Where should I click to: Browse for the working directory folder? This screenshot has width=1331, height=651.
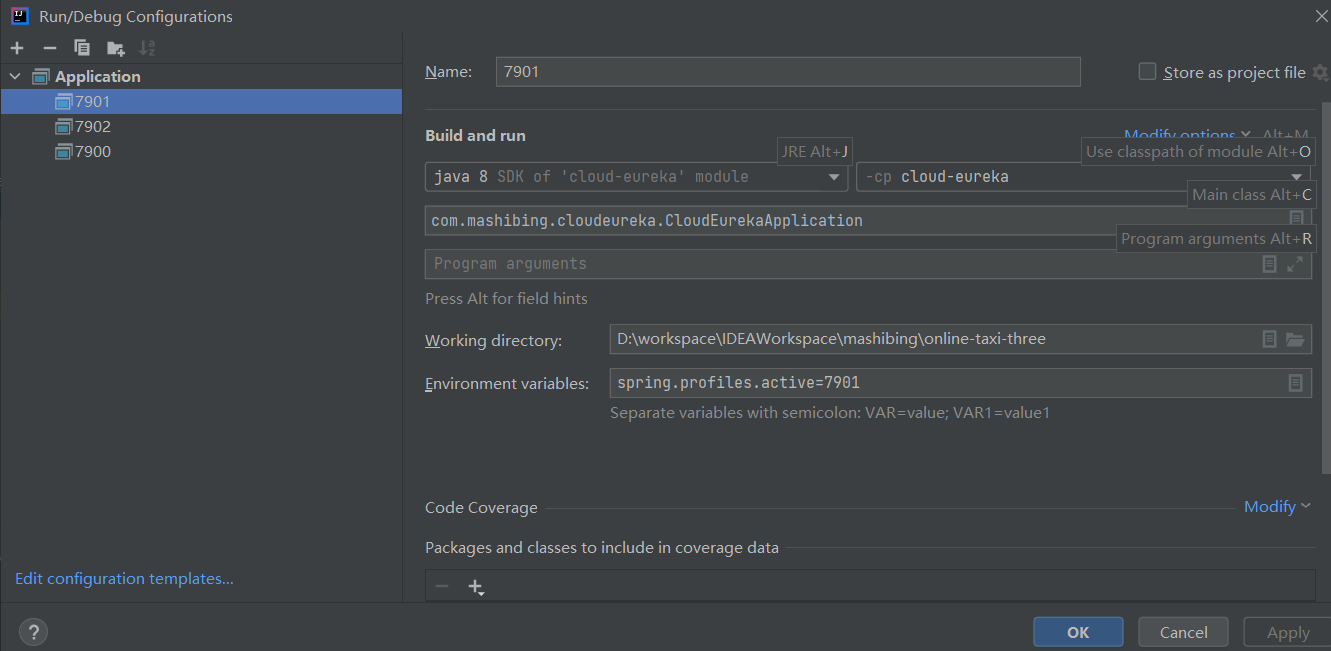(1295, 340)
